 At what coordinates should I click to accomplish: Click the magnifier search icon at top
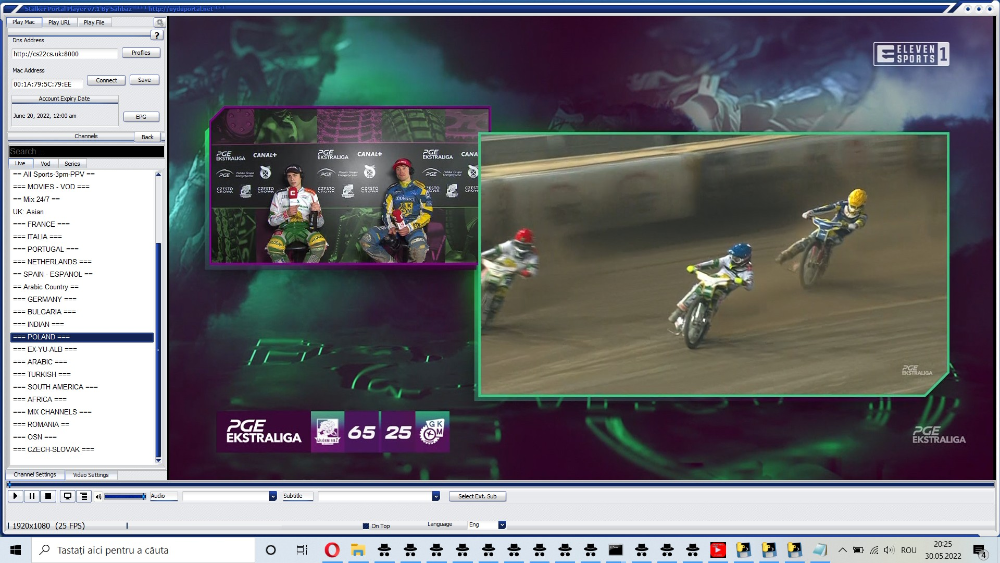(159, 22)
